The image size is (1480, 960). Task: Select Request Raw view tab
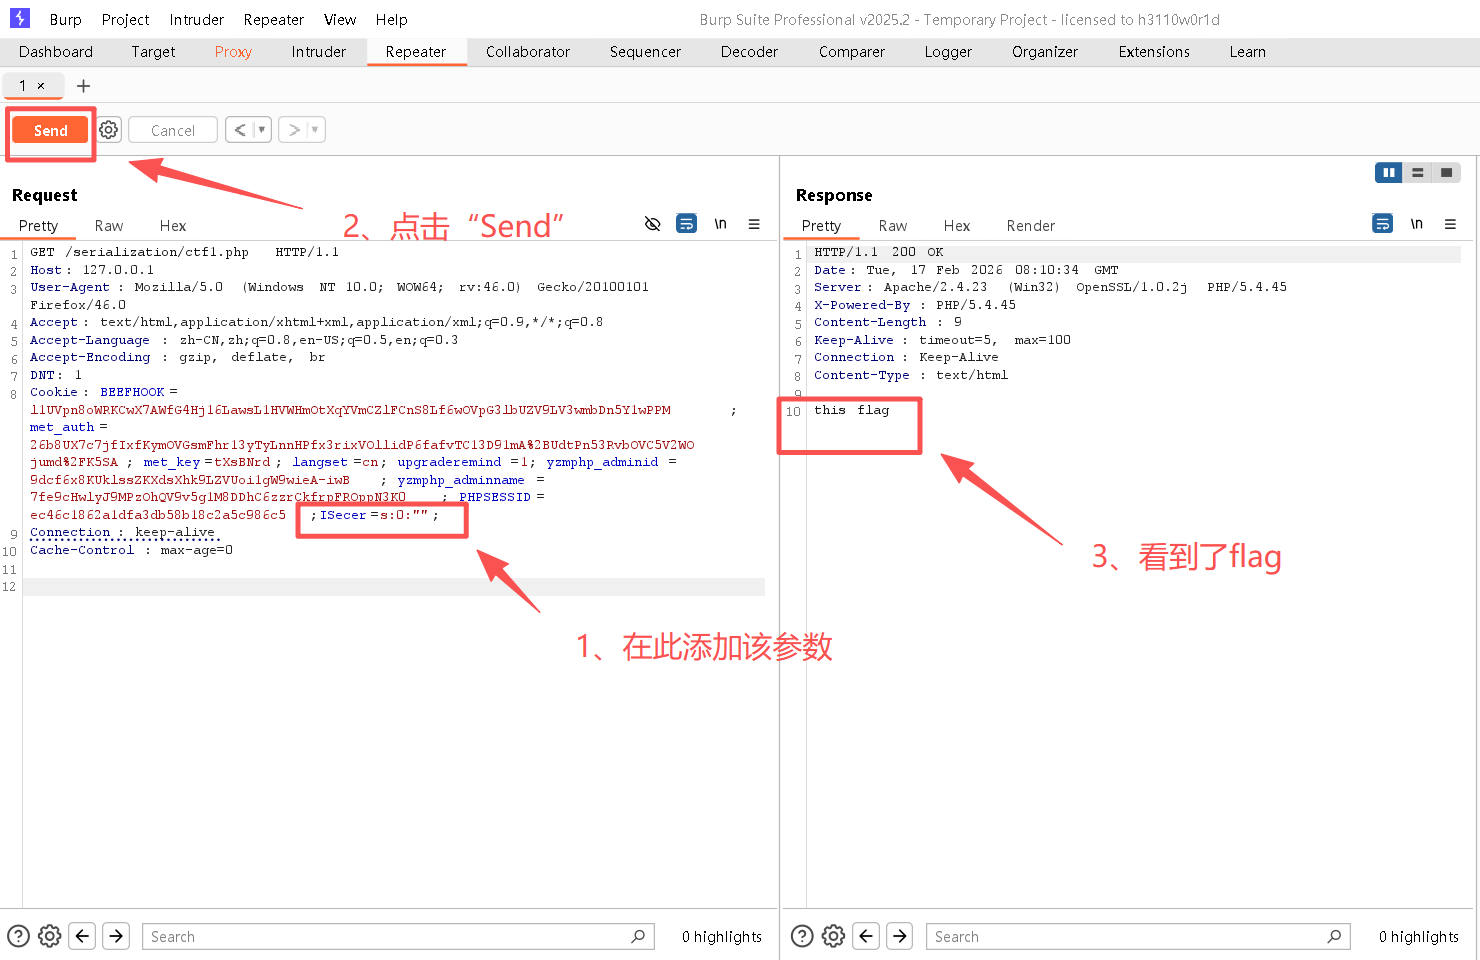[109, 226]
